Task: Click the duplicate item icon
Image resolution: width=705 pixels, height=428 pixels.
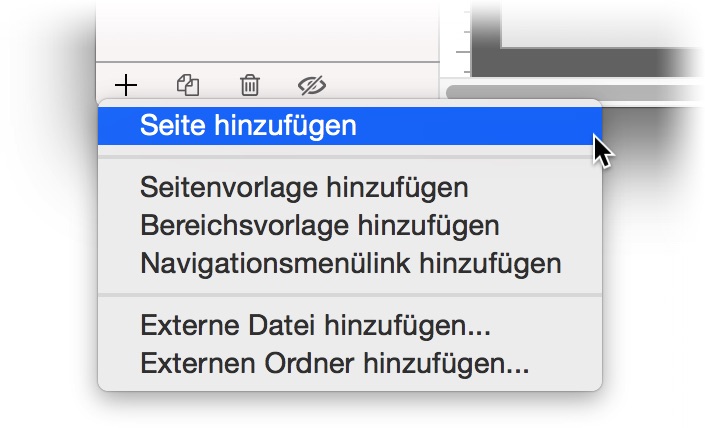Action: (188, 84)
